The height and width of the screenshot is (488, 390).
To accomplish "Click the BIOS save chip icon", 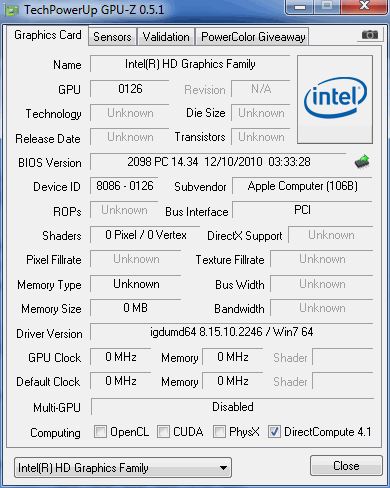I will coord(362,162).
